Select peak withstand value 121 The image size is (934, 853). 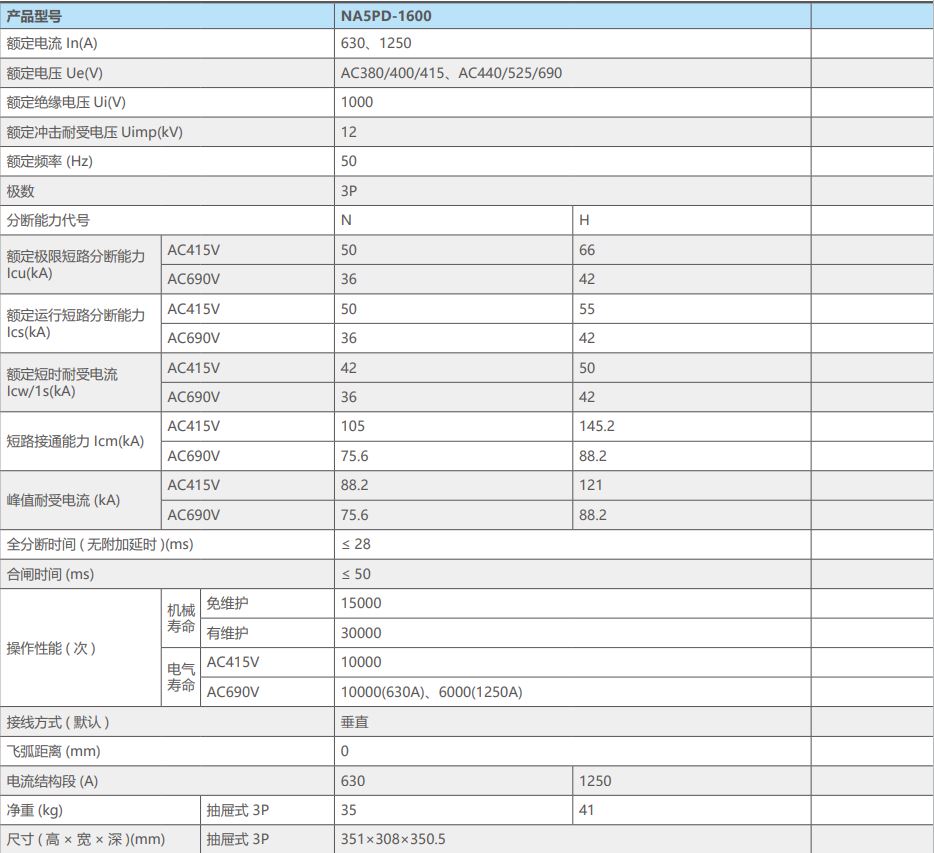pyautogui.click(x=590, y=485)
